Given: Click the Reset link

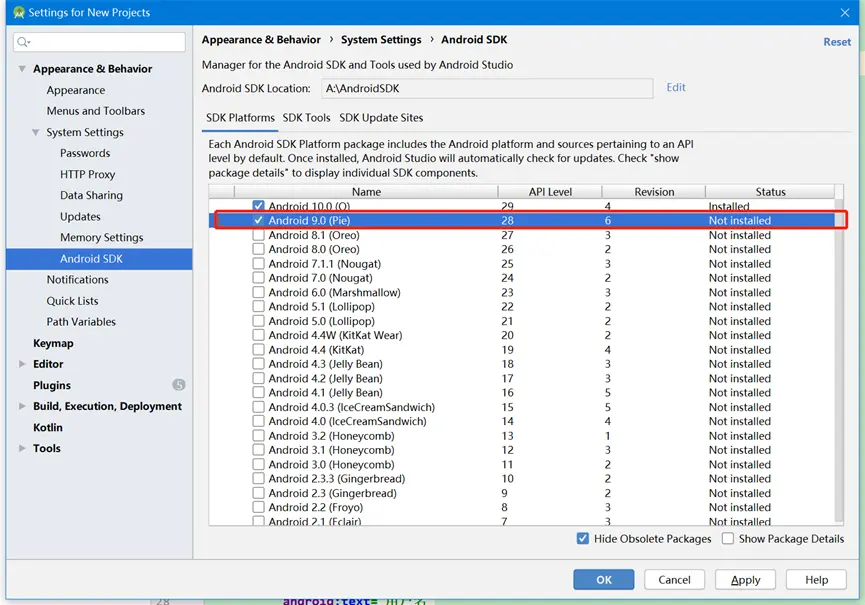Looking at the screenshot, I should coord(836,41).
